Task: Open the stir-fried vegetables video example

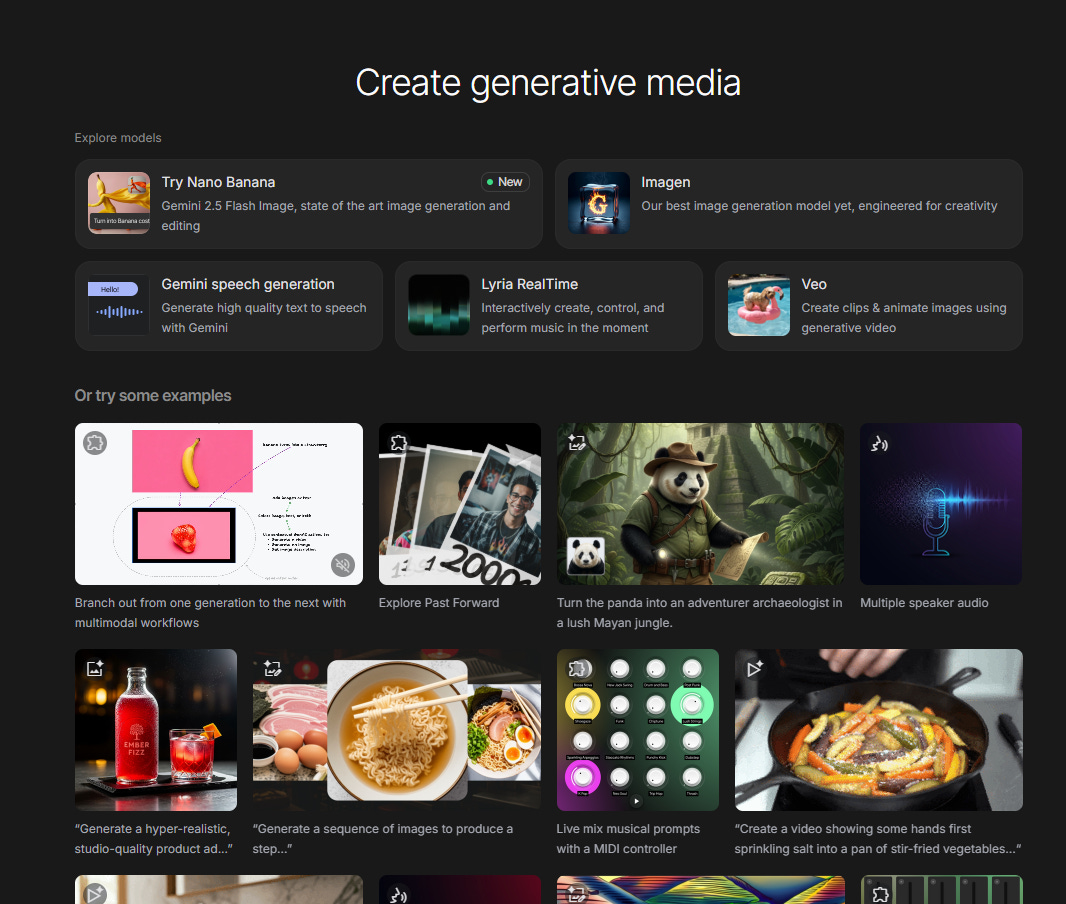Action: 878,730
